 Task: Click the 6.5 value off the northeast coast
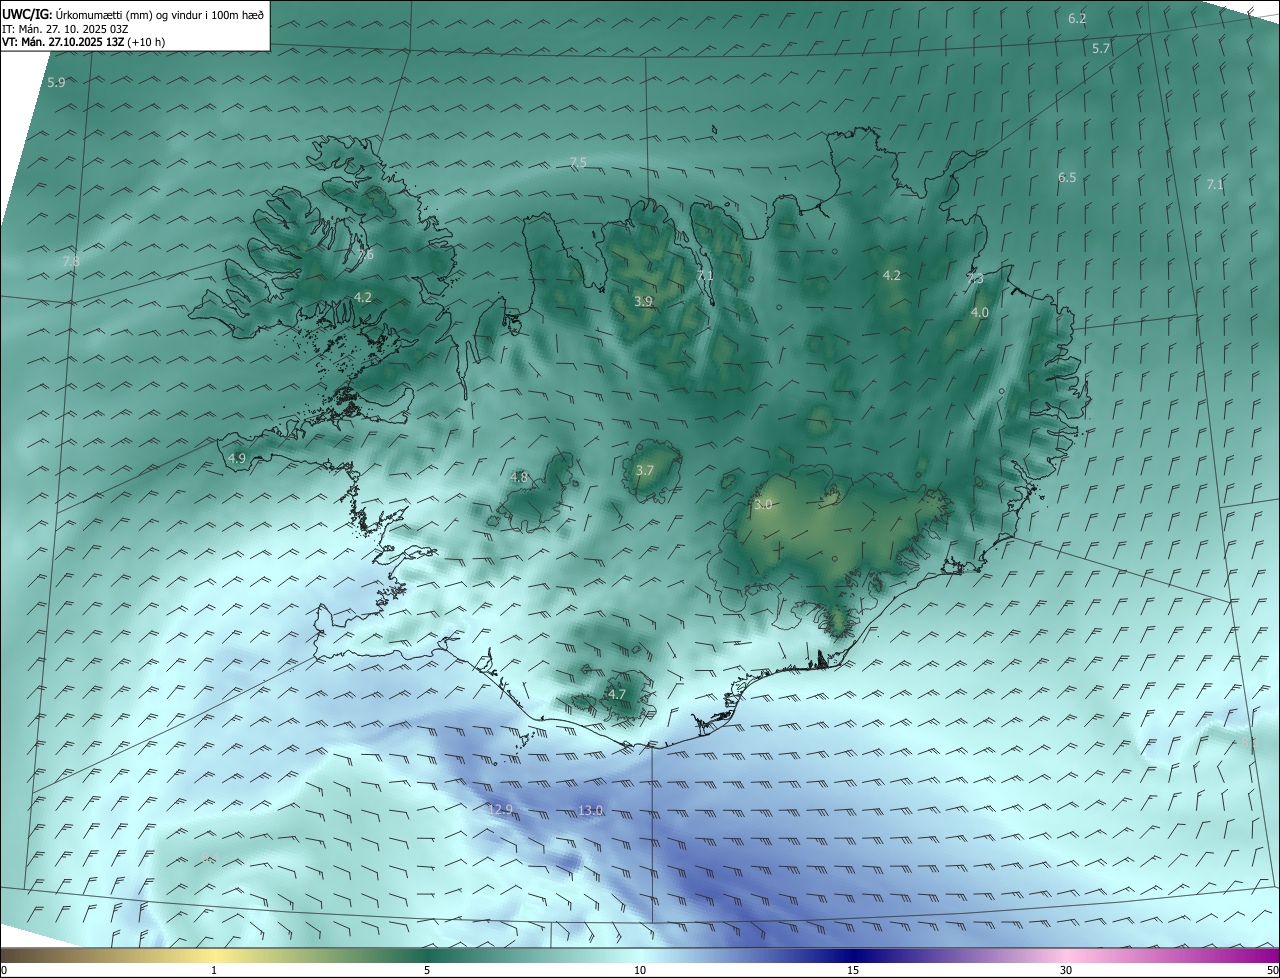tap(1067, 177)
